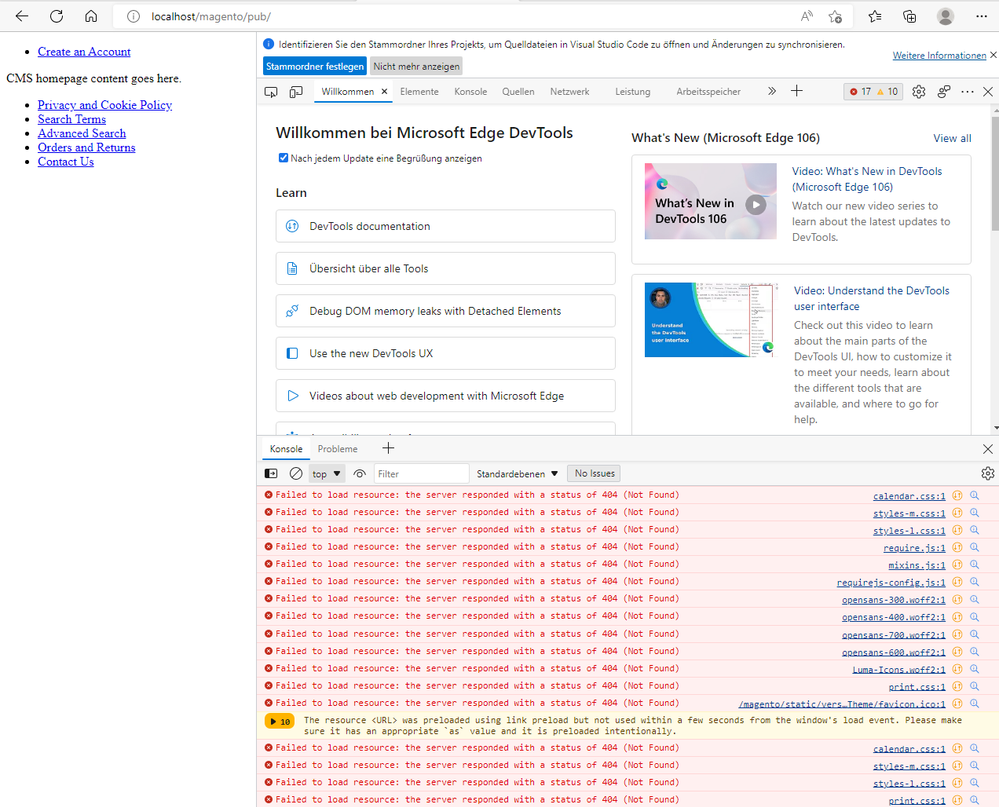999x807 pixels.
Task: Toggle live expression eye icon
Action: tap(360, 474)
